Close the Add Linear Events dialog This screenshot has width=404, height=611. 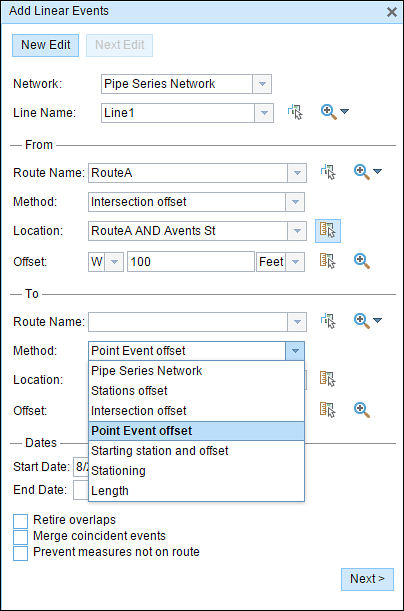(392, 12)
